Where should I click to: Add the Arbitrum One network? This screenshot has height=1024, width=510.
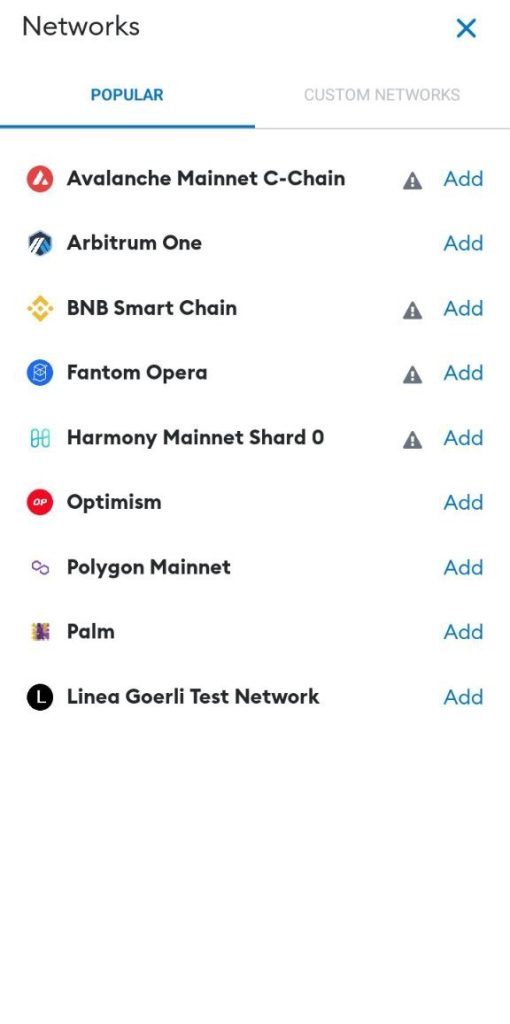pos(464,244)
